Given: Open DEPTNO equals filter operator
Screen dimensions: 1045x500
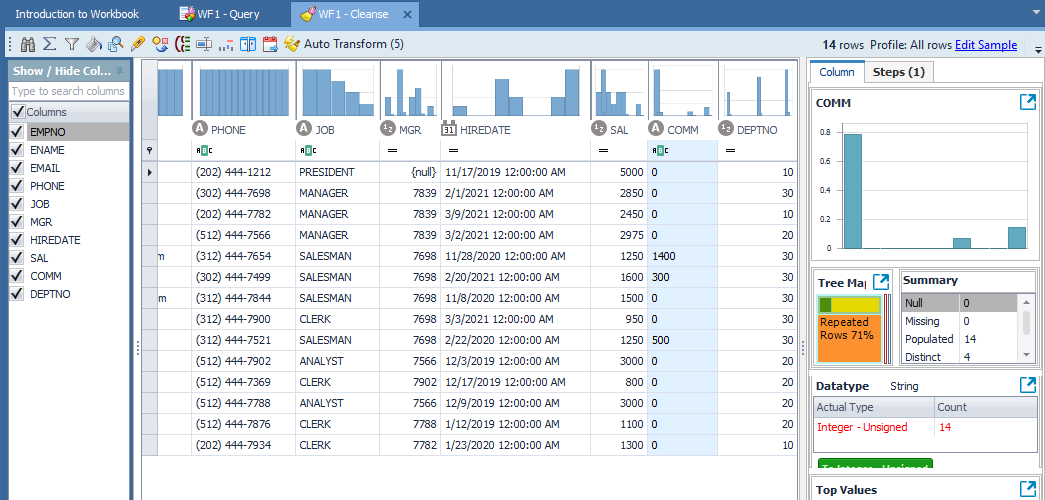Looking at the screenshot, I should click(x=730, y=151).
